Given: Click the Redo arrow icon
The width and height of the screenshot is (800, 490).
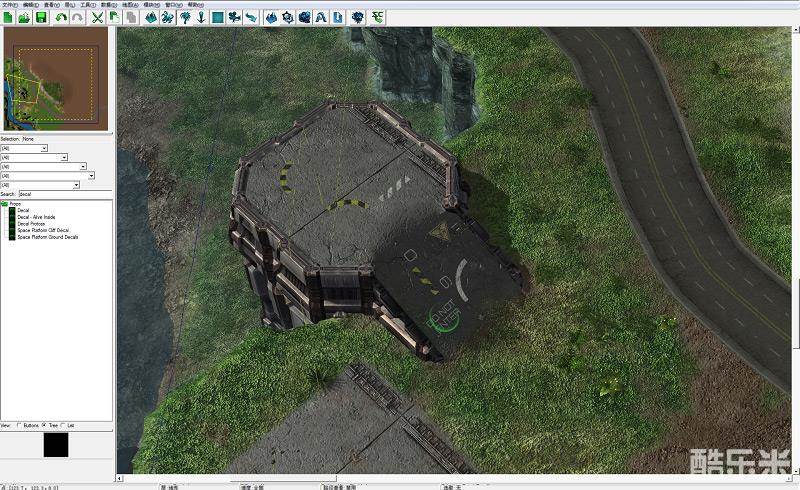Looking at the screenshot, I should [77, 17].
